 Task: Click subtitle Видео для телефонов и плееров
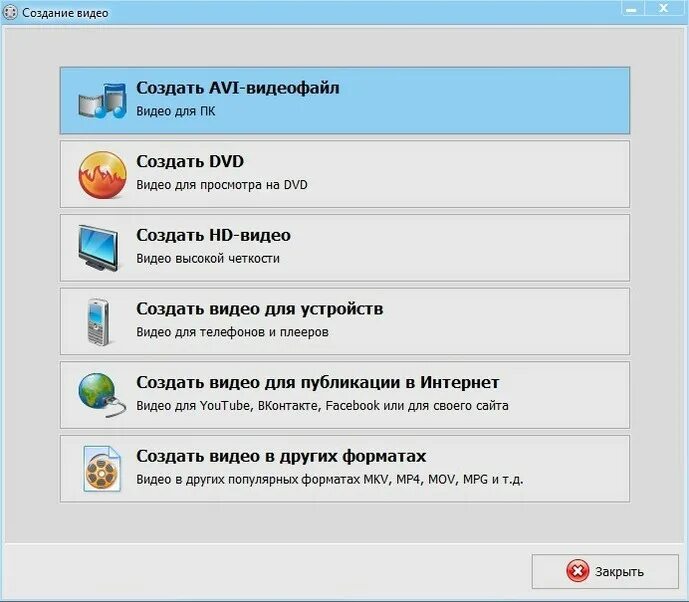click(232, 332)
